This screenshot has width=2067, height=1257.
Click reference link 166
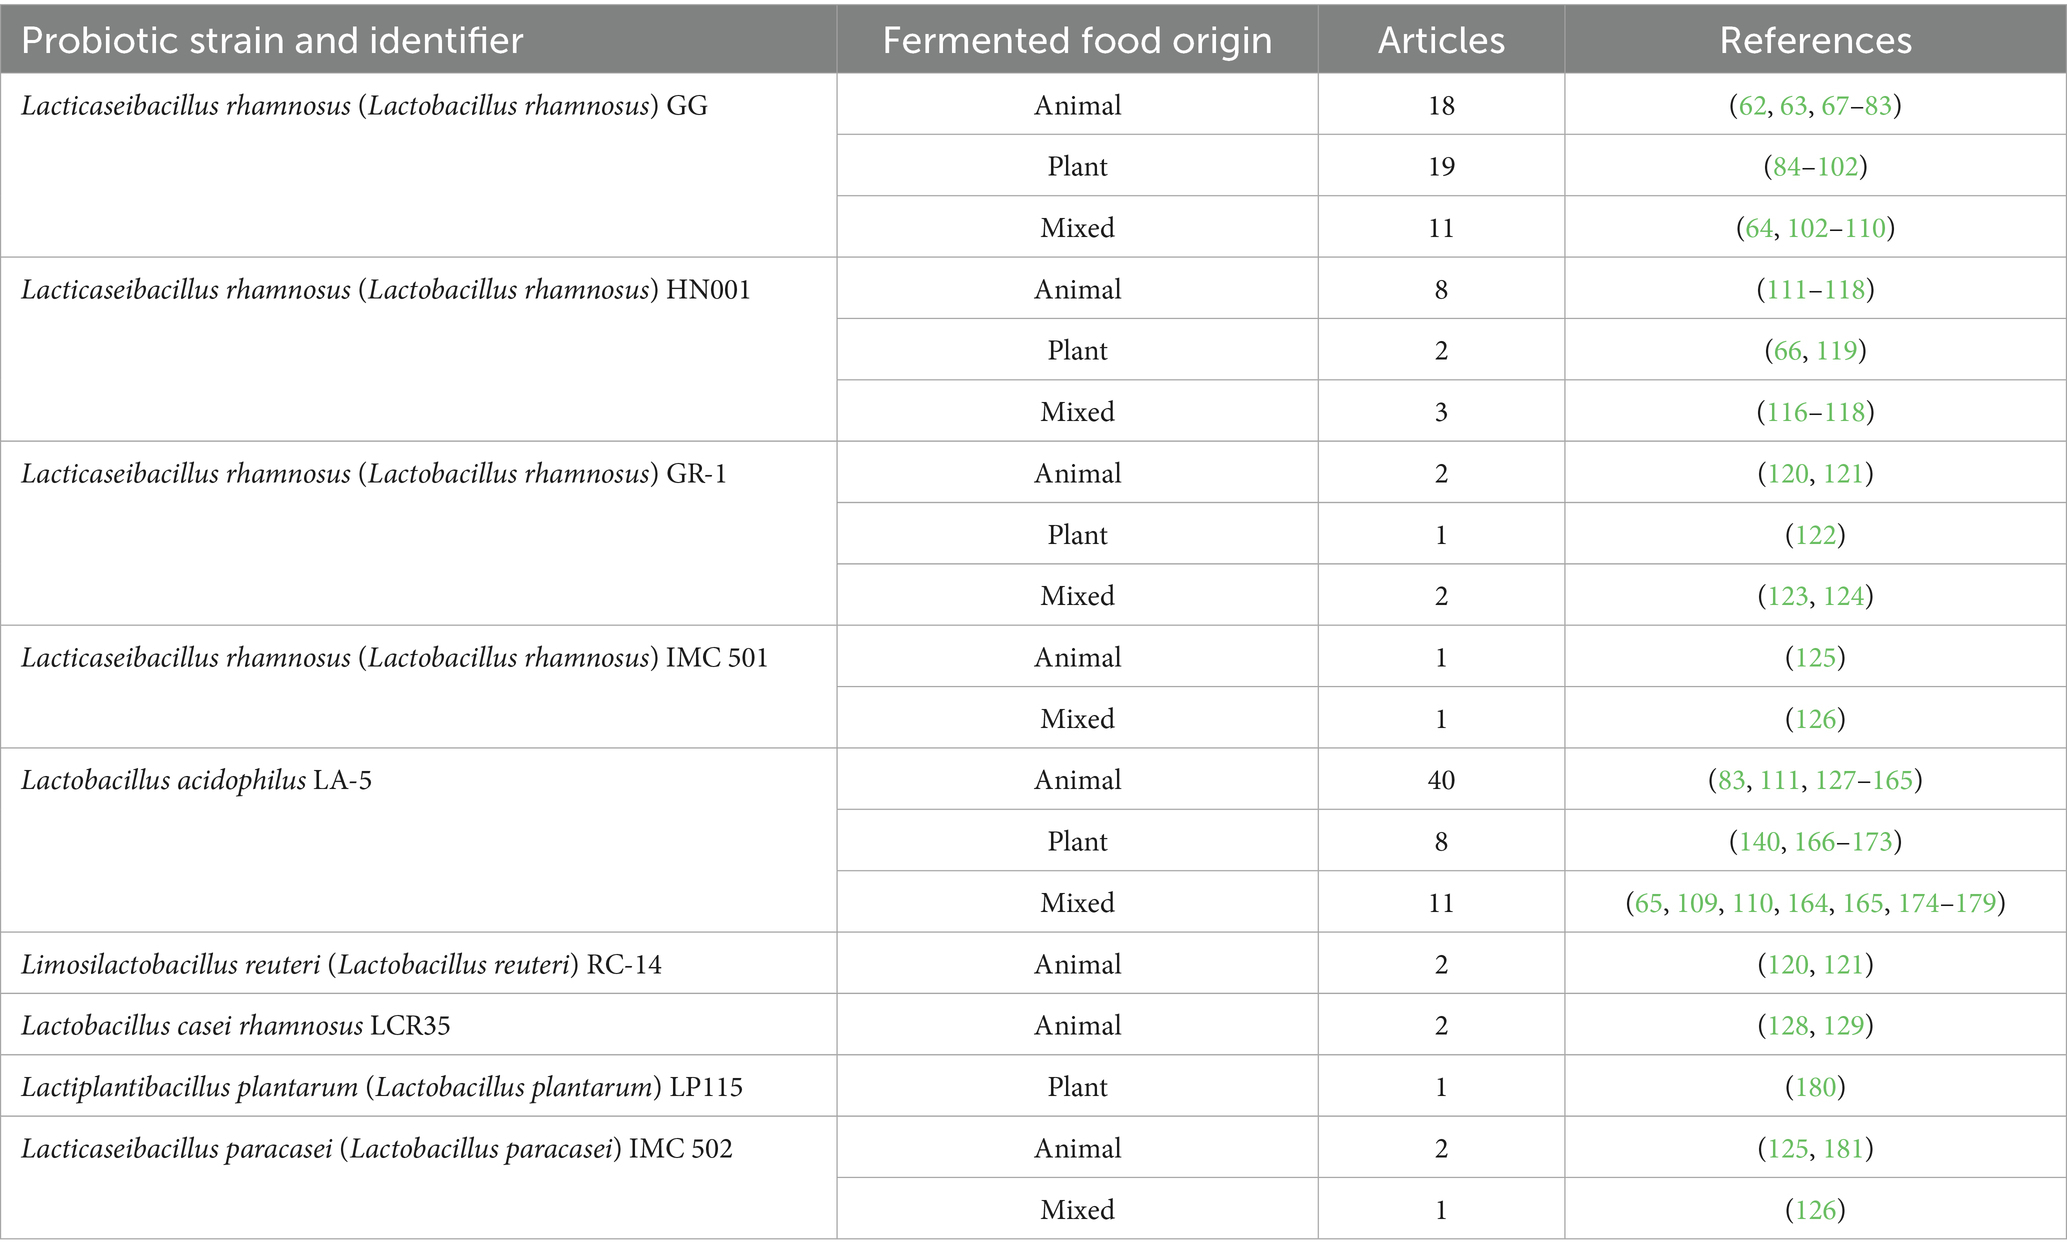pyautogui.click(x=1814, y=842)
